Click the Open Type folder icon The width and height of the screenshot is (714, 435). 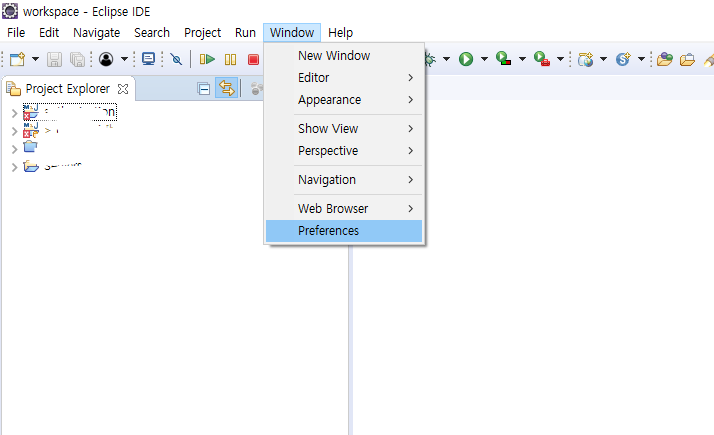pos(665,59)
